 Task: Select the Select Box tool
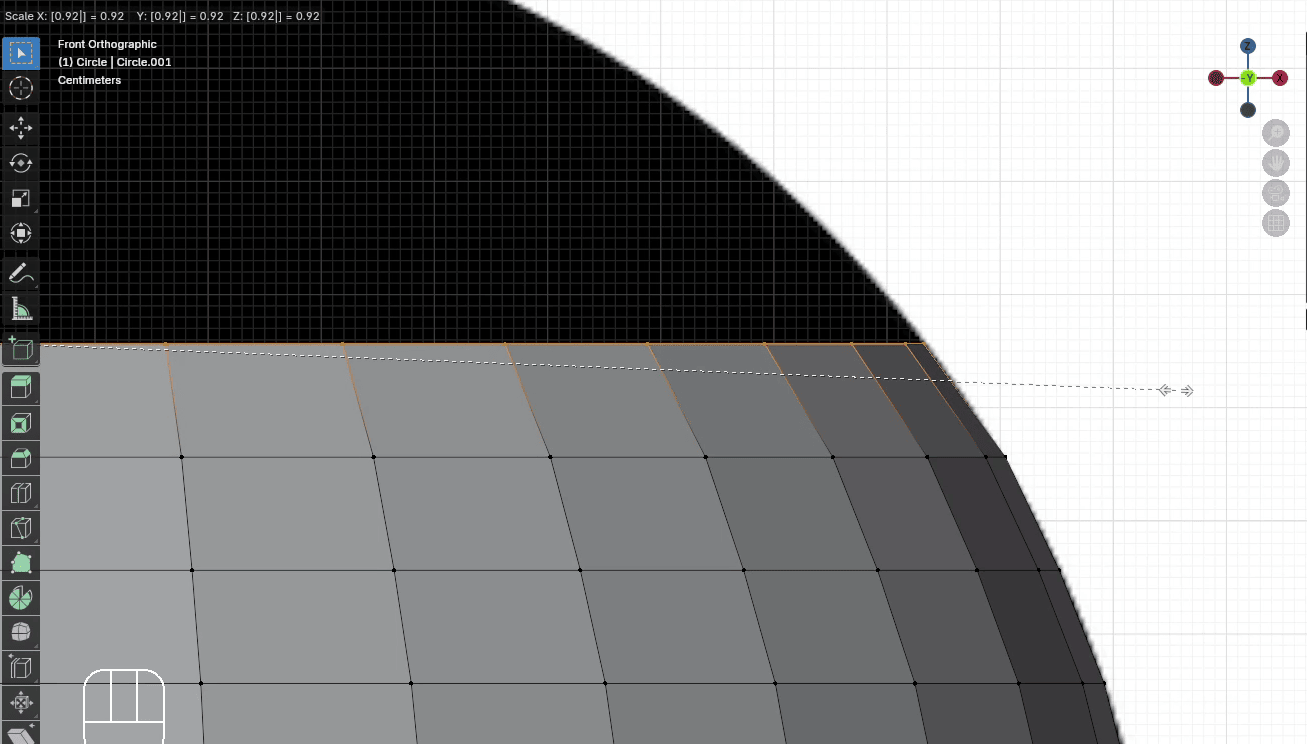point(21,53)
